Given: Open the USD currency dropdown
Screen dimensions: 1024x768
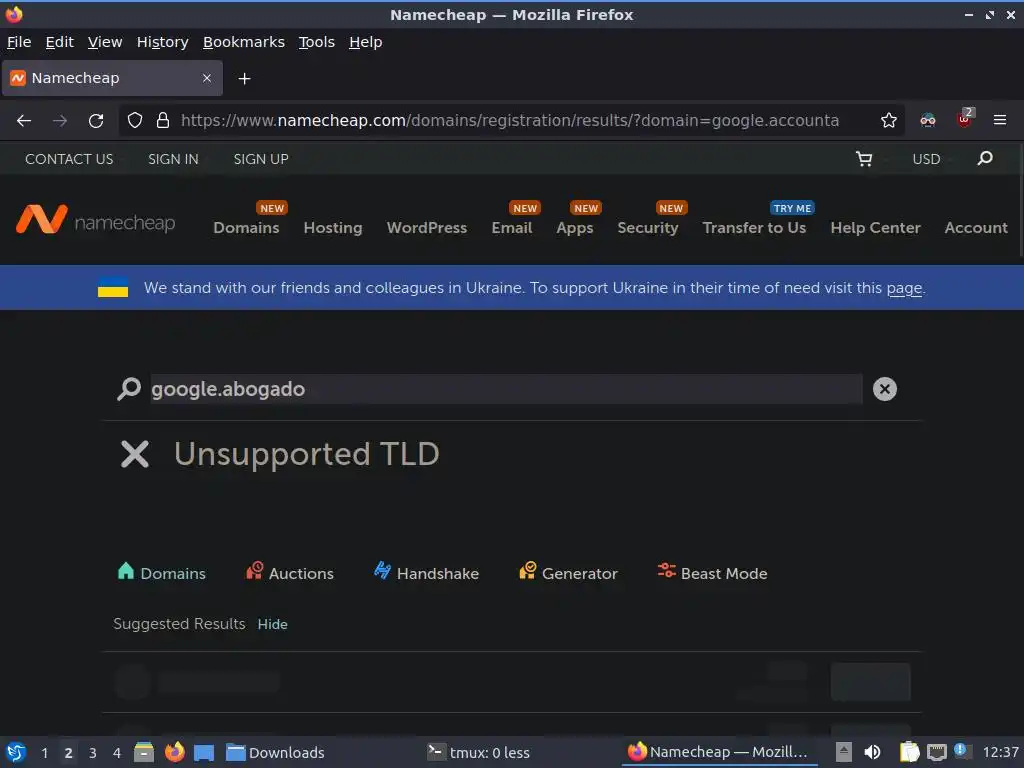Looking at the screenshot, I should coord(926,159).
